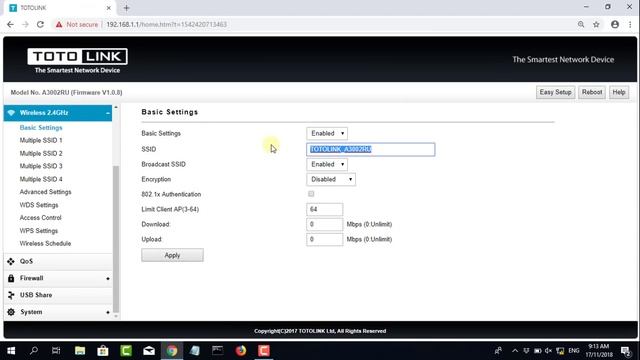The height and width of the screenshot is (360, 640).
Task: Switch to Chrome on the taskbar
Action: click(172, 351)
